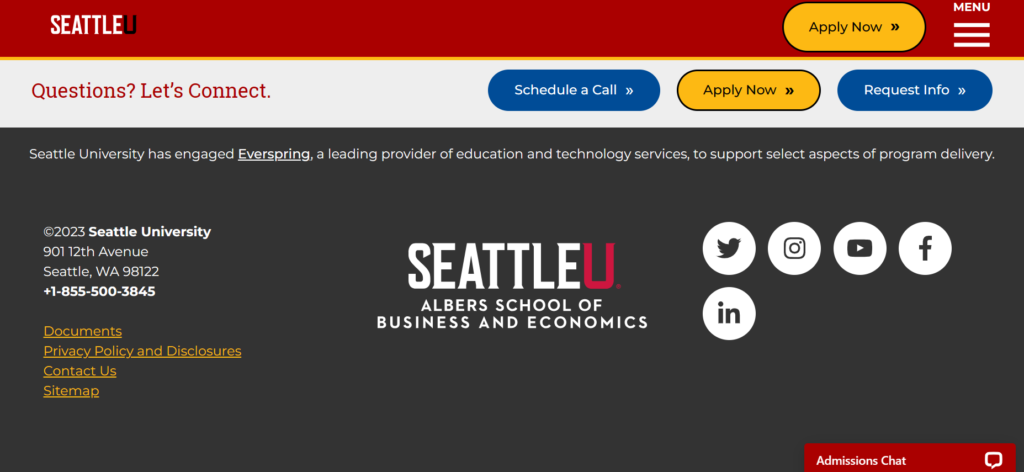Click the Albers School of Business footer logo

pos(512,285)
